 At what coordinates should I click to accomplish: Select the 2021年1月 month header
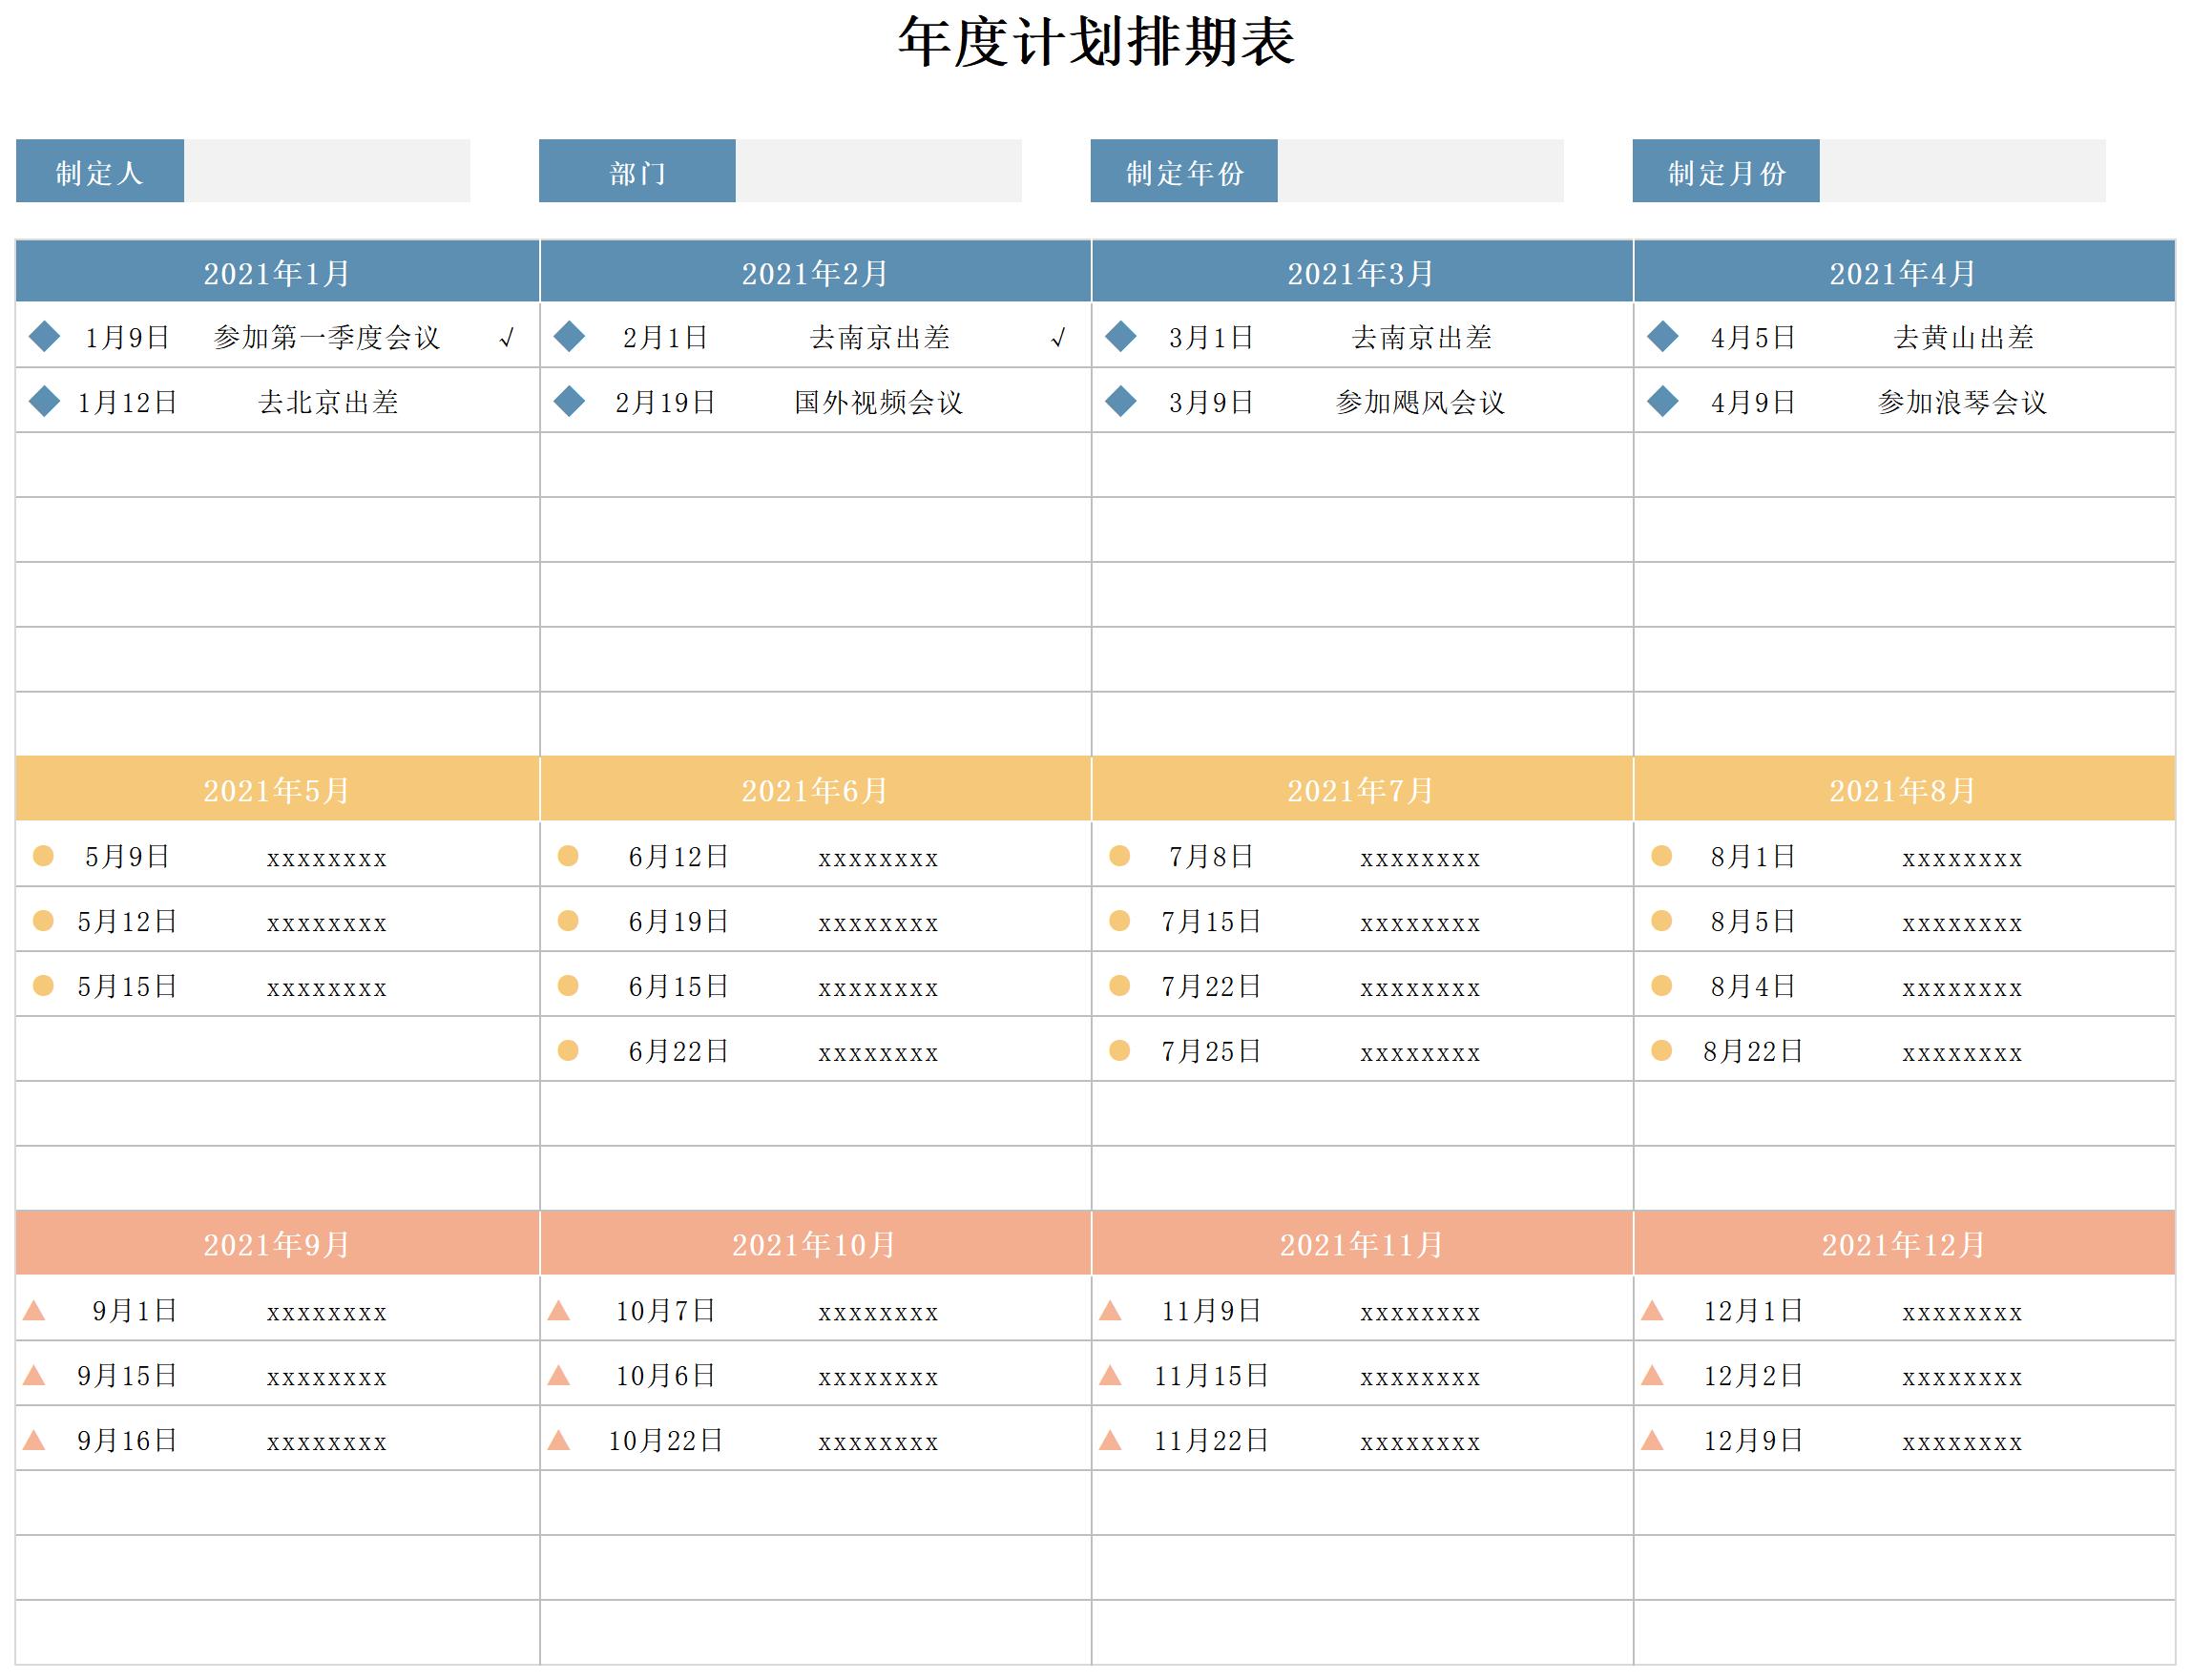277,272
